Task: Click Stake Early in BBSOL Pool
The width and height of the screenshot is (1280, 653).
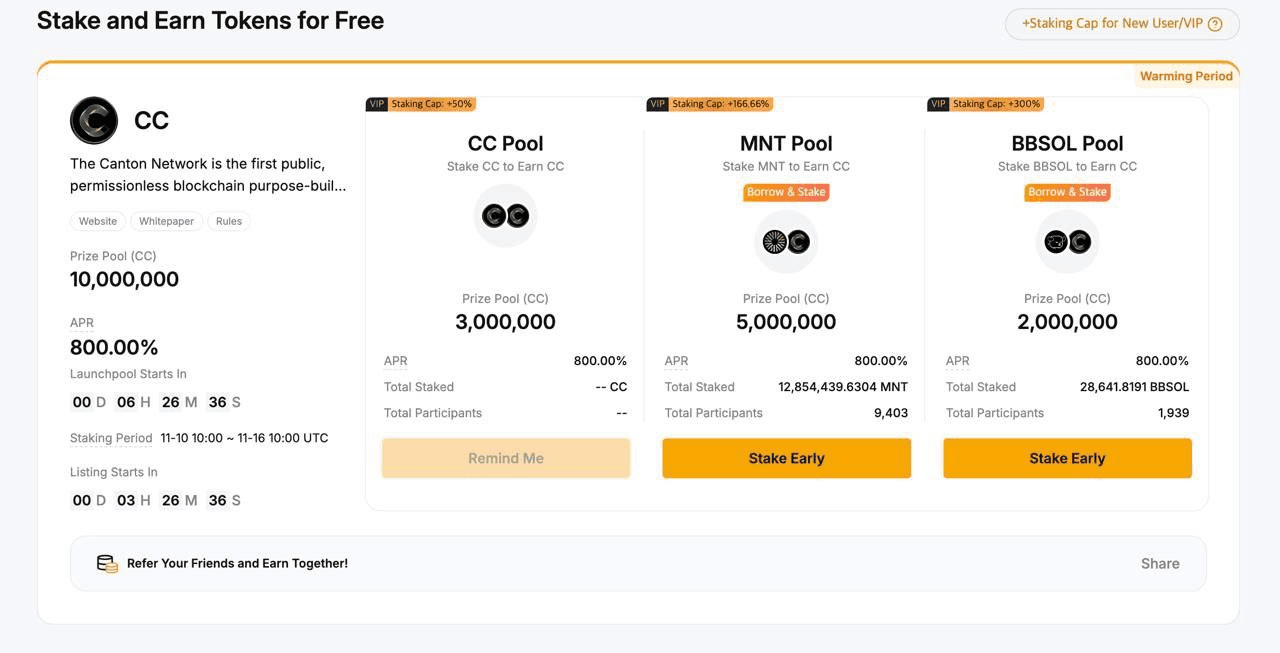Action: [1067, 458]
